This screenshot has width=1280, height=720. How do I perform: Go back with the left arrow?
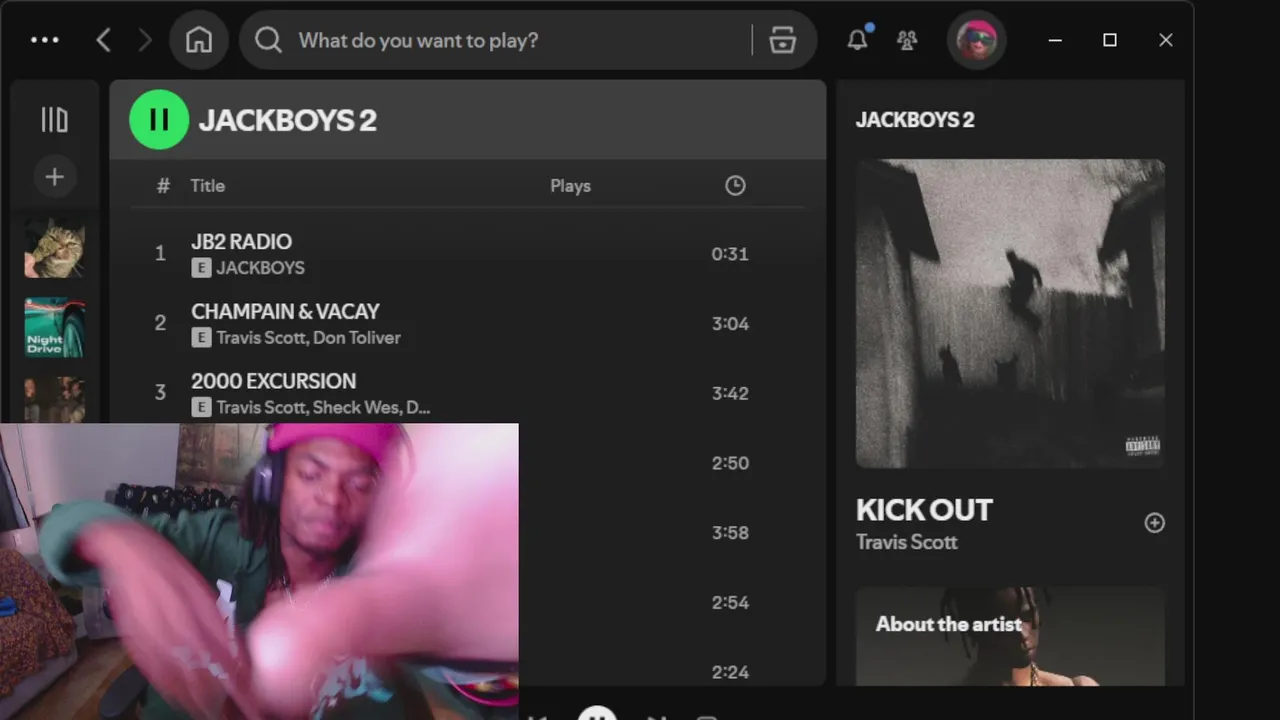pyautogui.click(x=103, y=40)
